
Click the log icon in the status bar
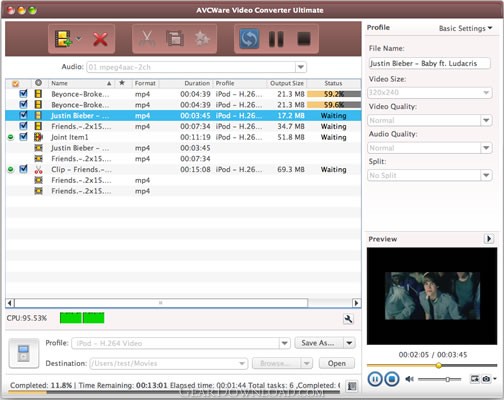[352, 386]
